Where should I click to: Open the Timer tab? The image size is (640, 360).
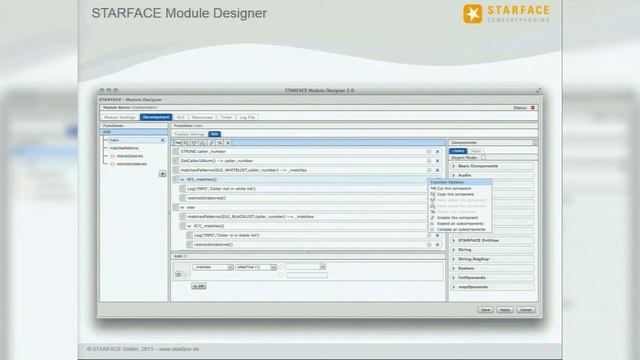coord(226,117)
